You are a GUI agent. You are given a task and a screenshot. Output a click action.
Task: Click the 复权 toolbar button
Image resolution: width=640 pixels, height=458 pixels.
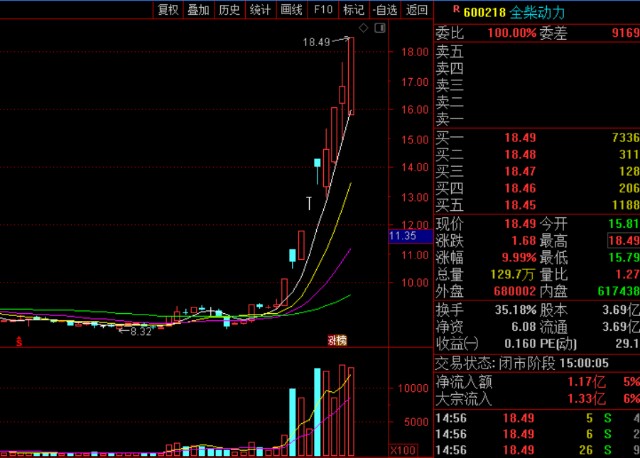pos(168,10)
